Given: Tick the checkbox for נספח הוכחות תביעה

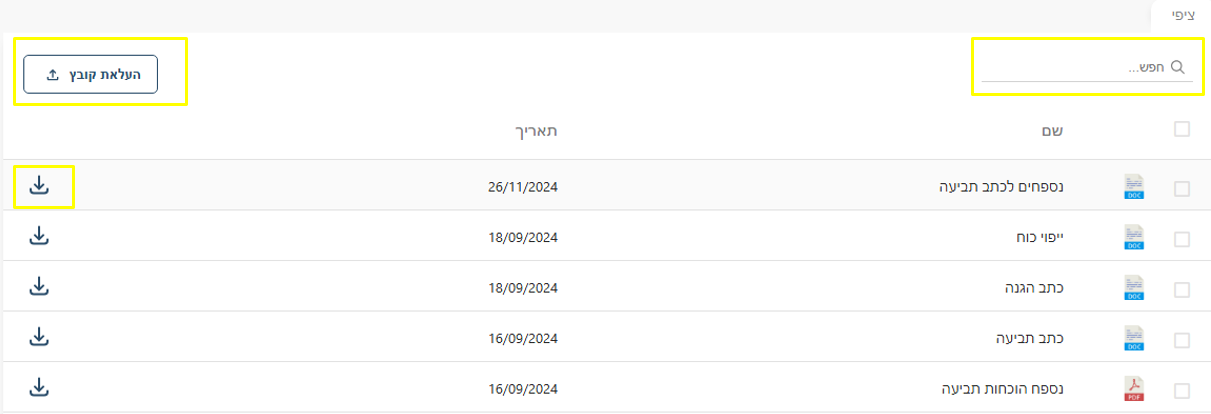Looking at the screenshot, I should (x=1182, y=390).
